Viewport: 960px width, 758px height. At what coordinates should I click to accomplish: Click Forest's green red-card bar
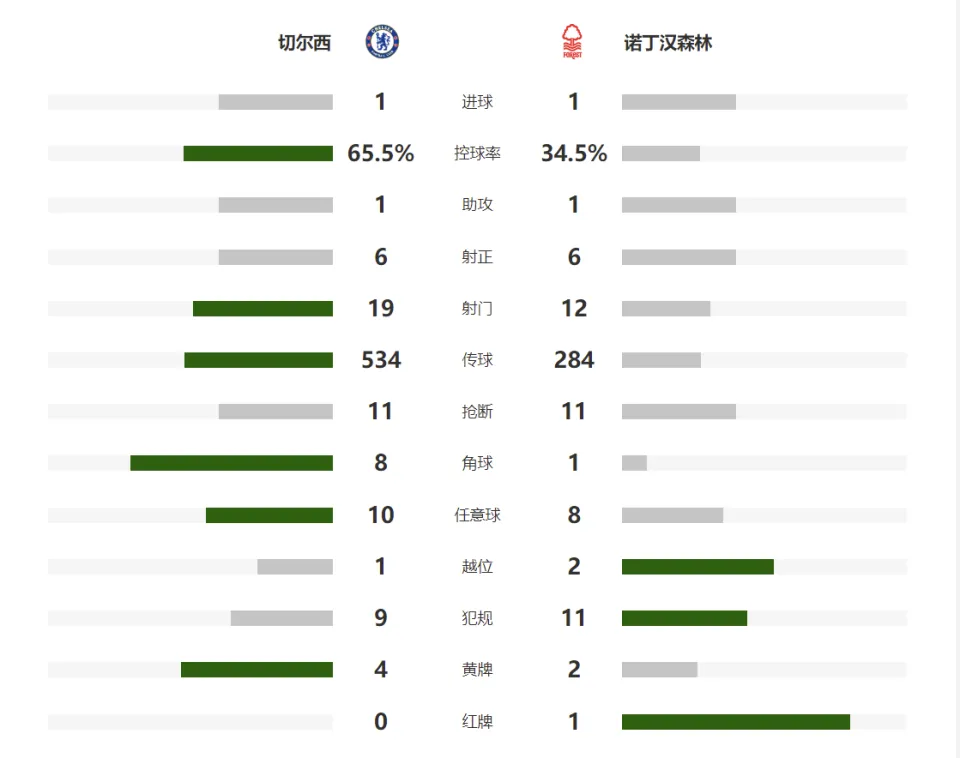pyautogui.click(x=736, y=722)
